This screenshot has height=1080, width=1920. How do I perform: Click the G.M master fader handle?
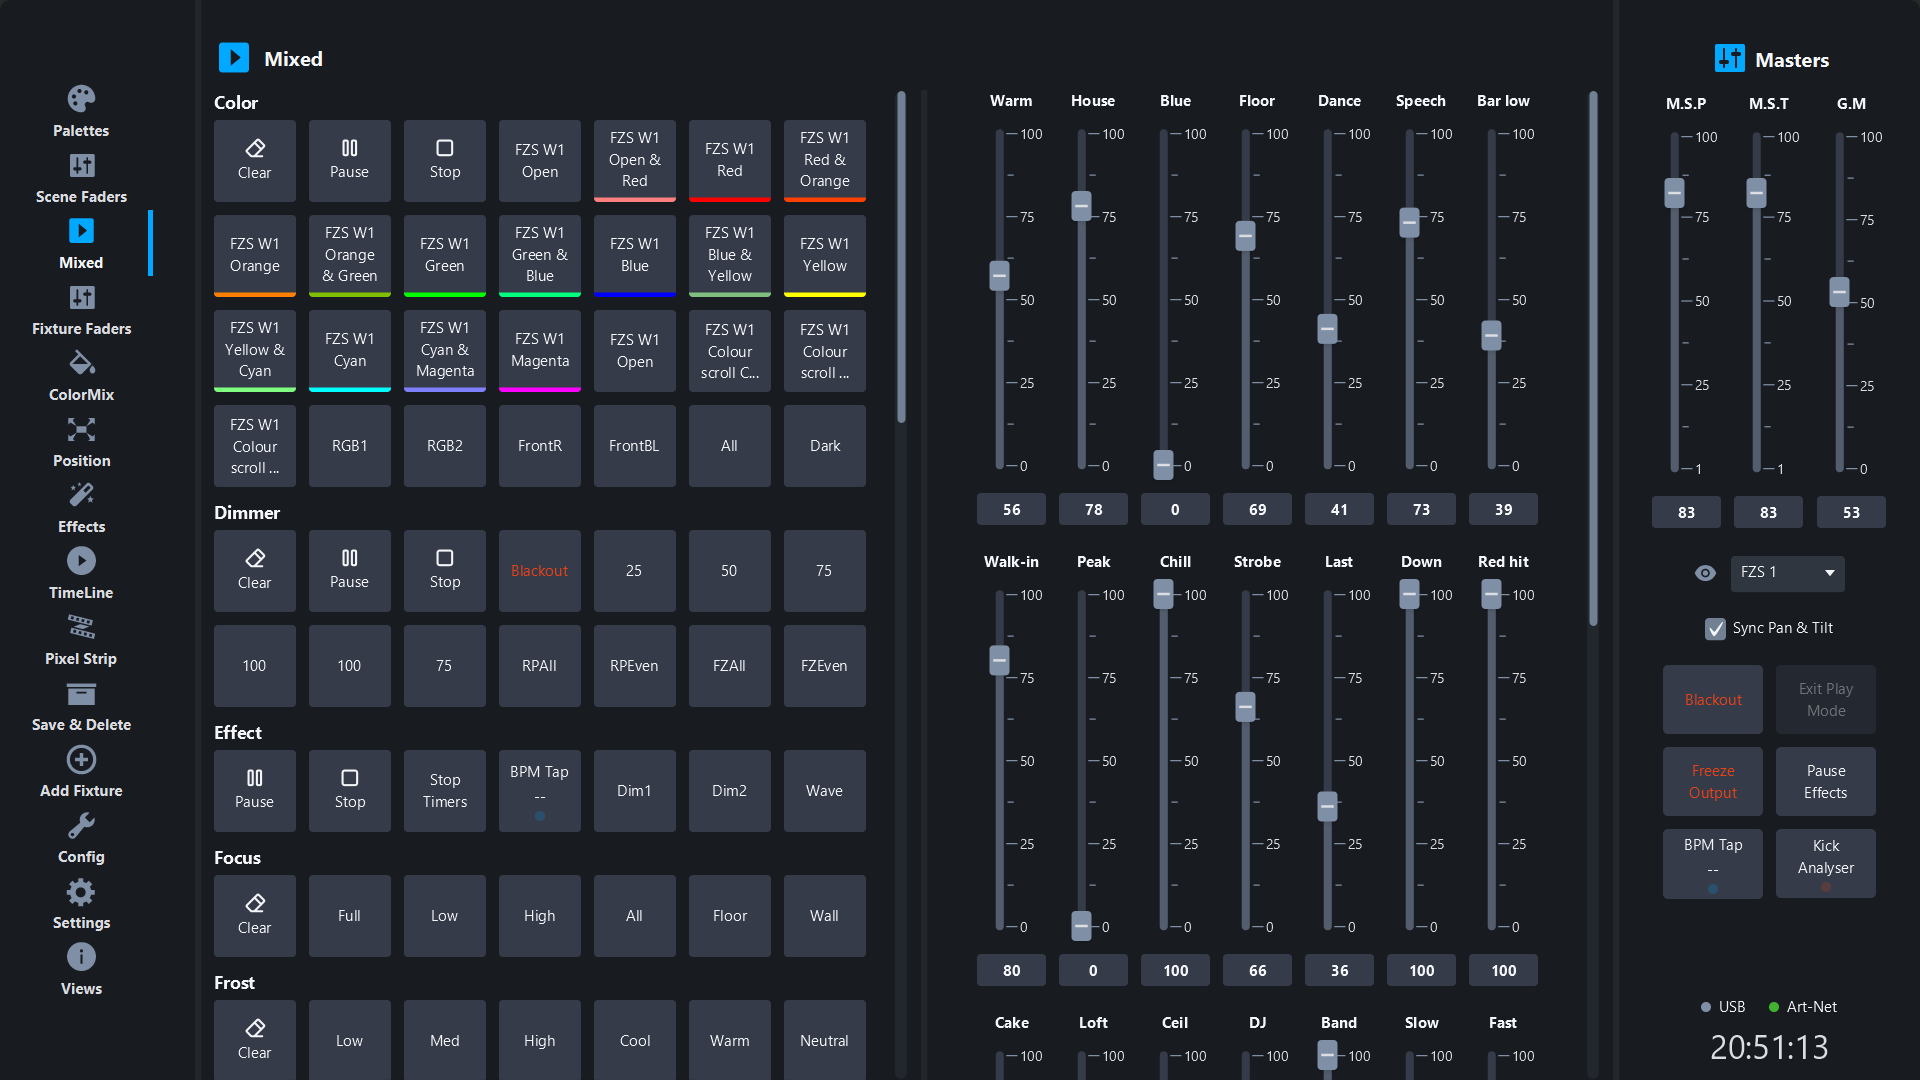point(1839,292)
